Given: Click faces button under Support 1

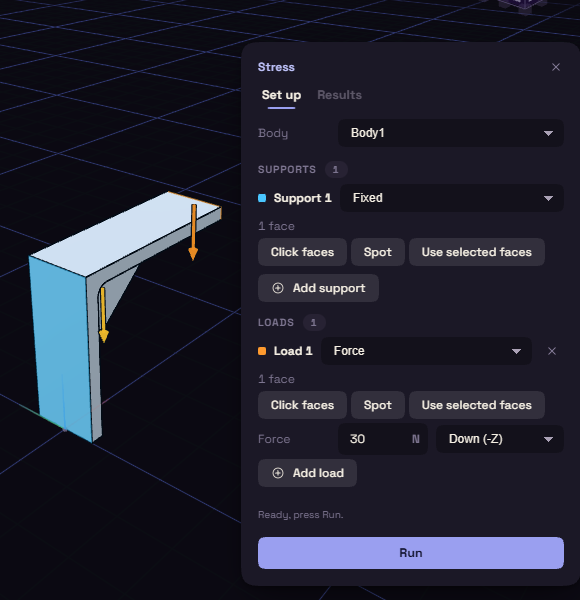Looking at the screenshot, I should [302, 252].
